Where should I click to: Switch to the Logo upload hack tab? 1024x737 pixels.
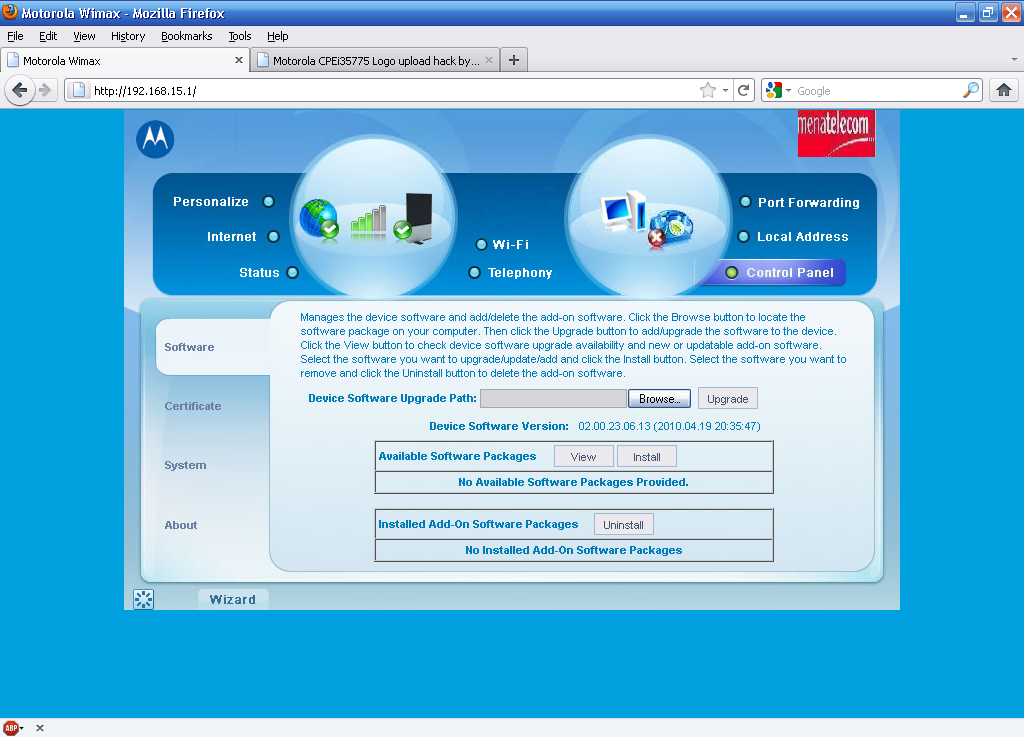point(376,60)
